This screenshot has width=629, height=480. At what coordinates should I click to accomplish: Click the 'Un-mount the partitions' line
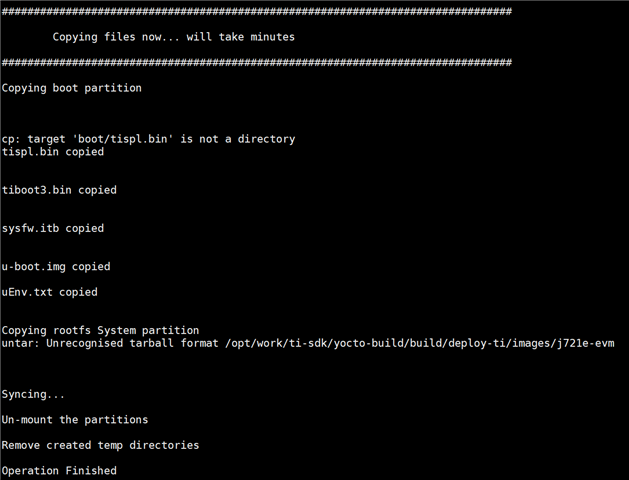pos(75,420)
